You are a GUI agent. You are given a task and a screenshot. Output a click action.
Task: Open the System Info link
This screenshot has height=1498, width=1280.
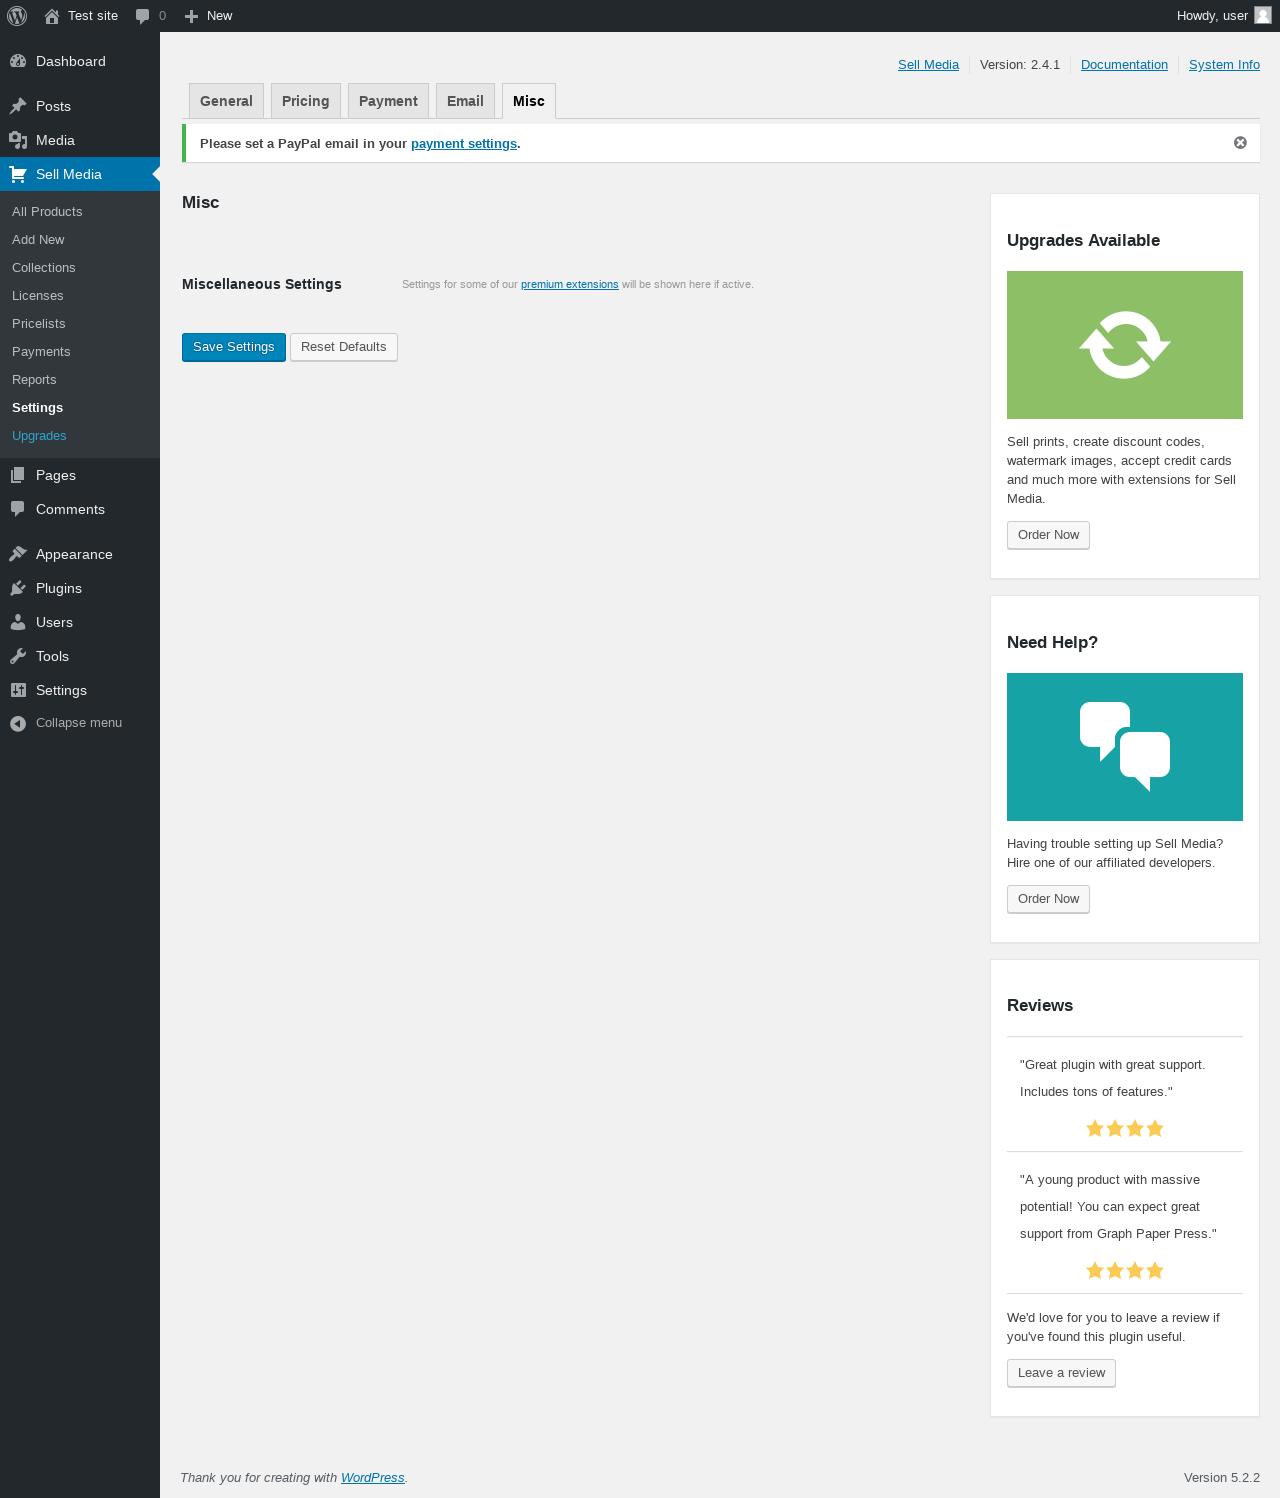pyautogui.click(x=1224, y=65)
